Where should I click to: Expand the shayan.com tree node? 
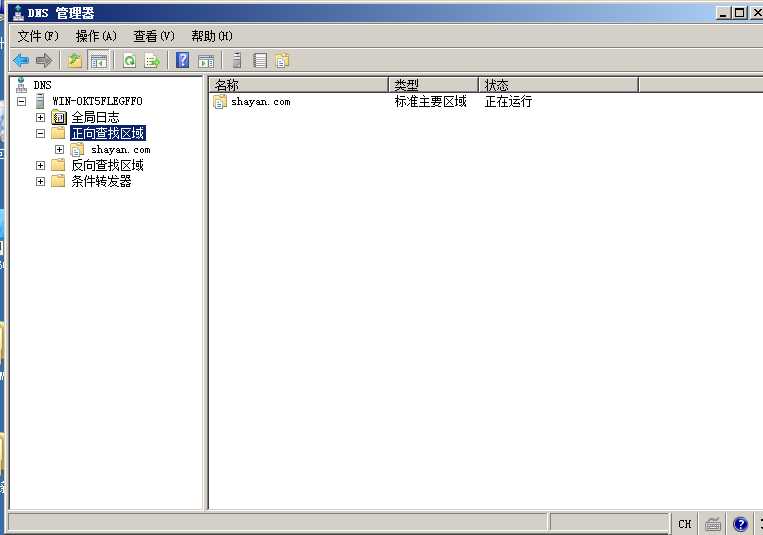tap(59, 149)
